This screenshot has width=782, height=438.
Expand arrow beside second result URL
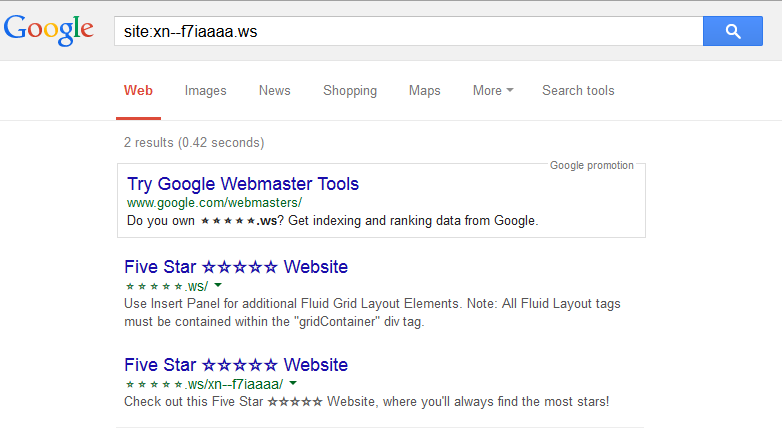293,383
